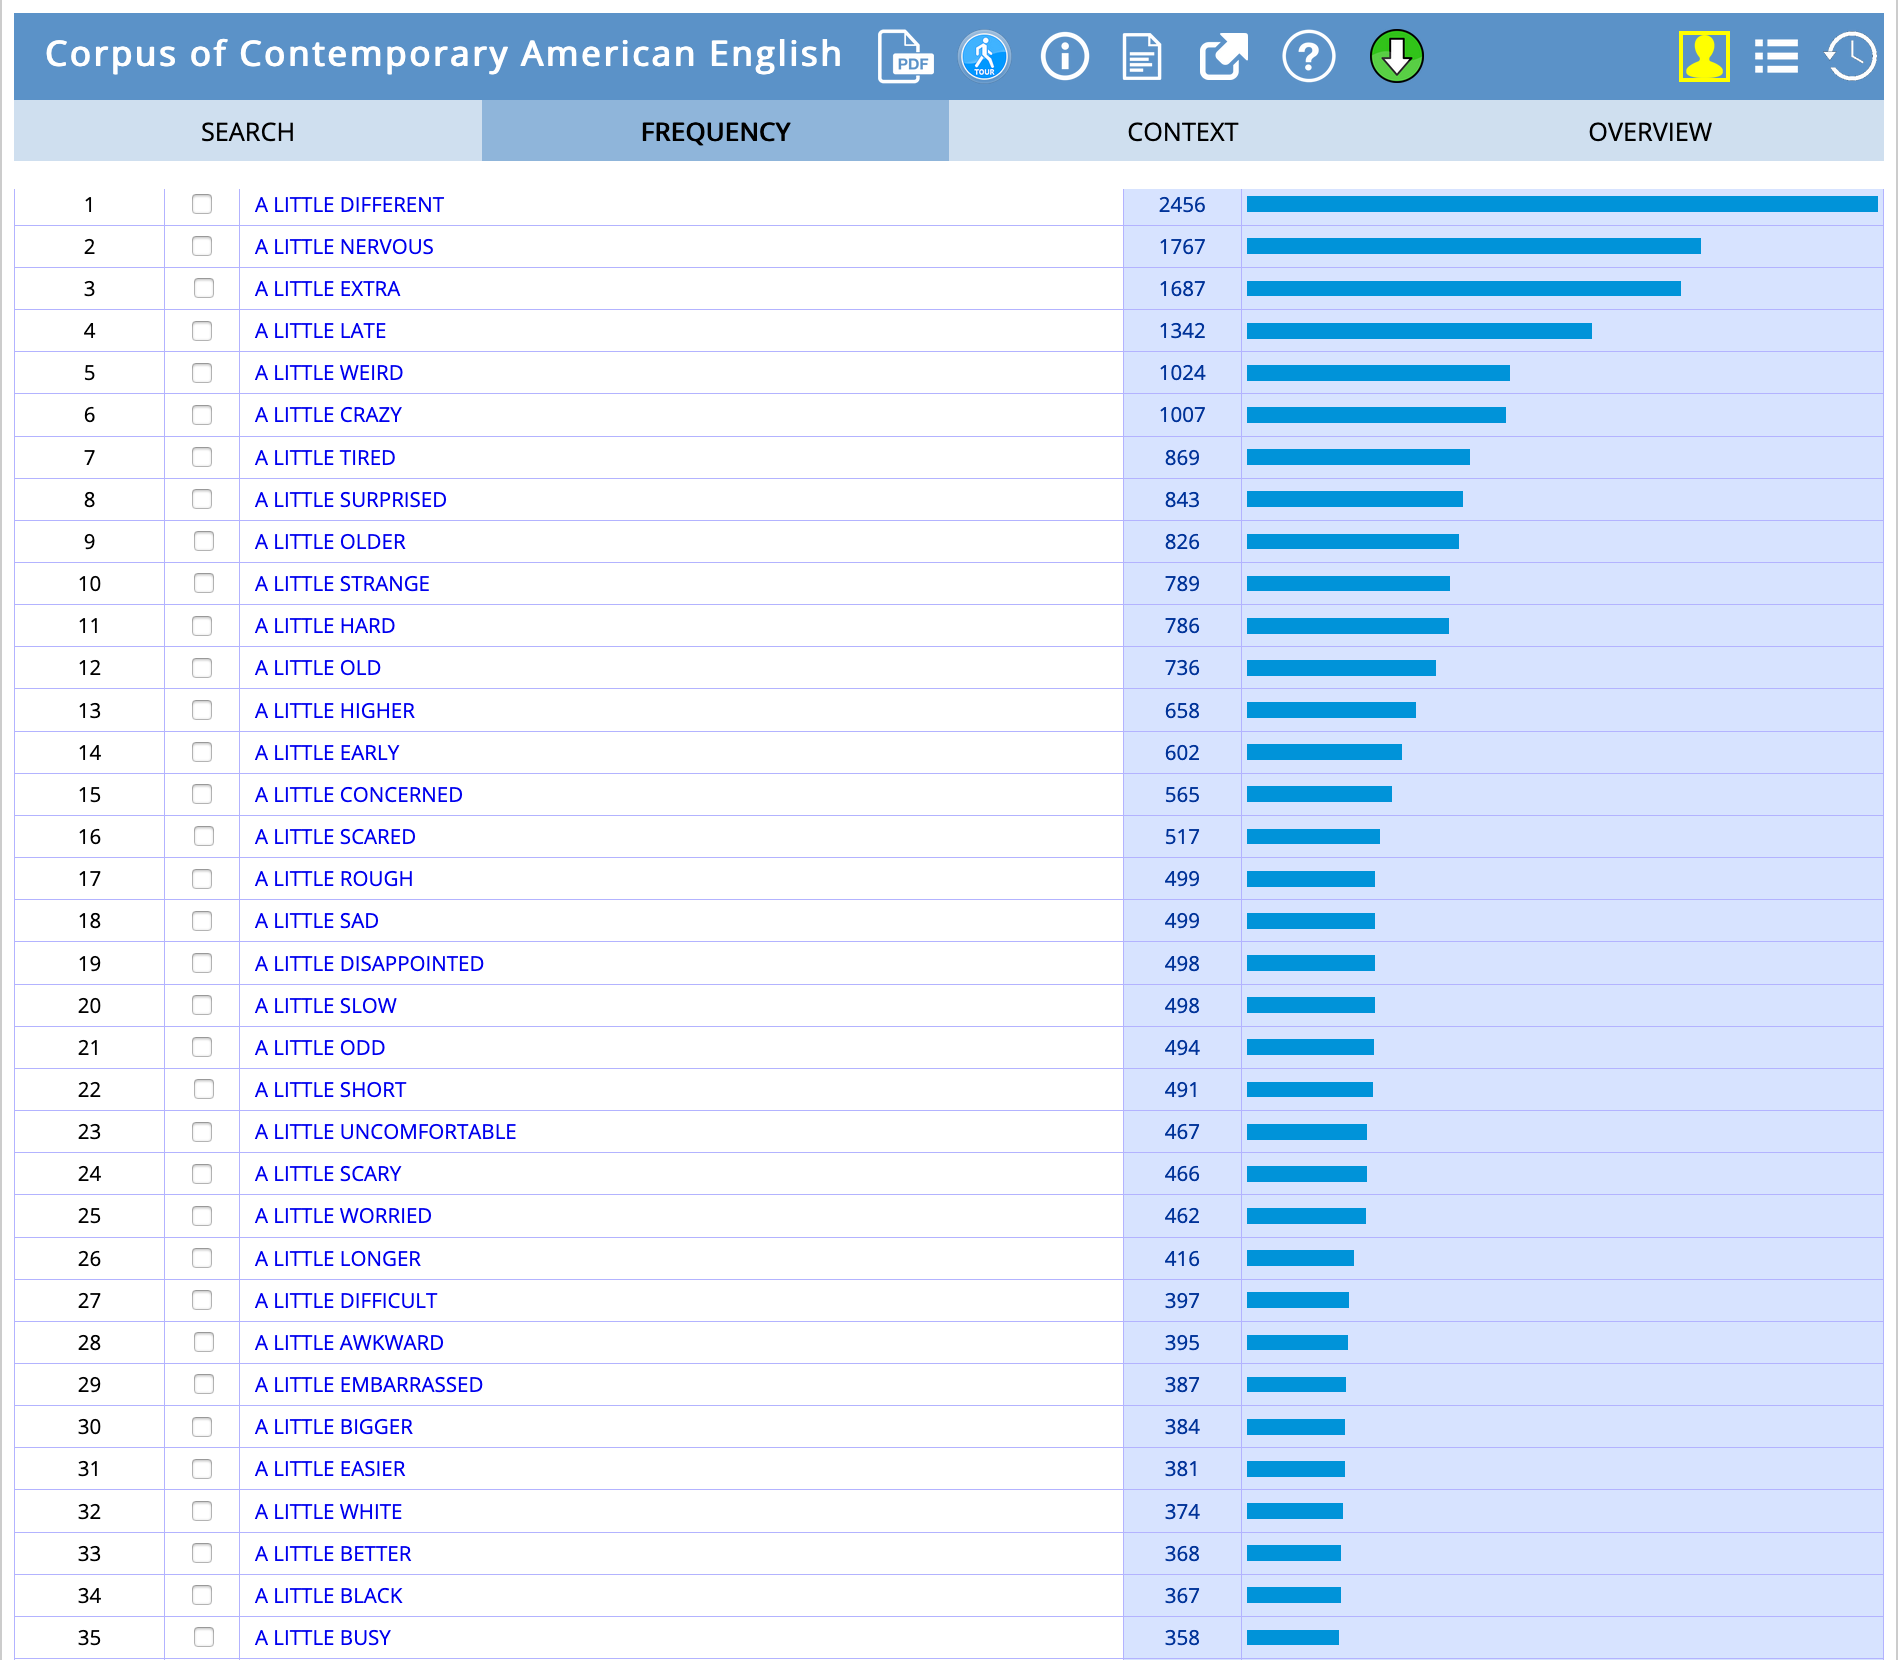Open the A LITTLE DISAPPOINTED link
1898x1660 pixels.
coord(369,964)
